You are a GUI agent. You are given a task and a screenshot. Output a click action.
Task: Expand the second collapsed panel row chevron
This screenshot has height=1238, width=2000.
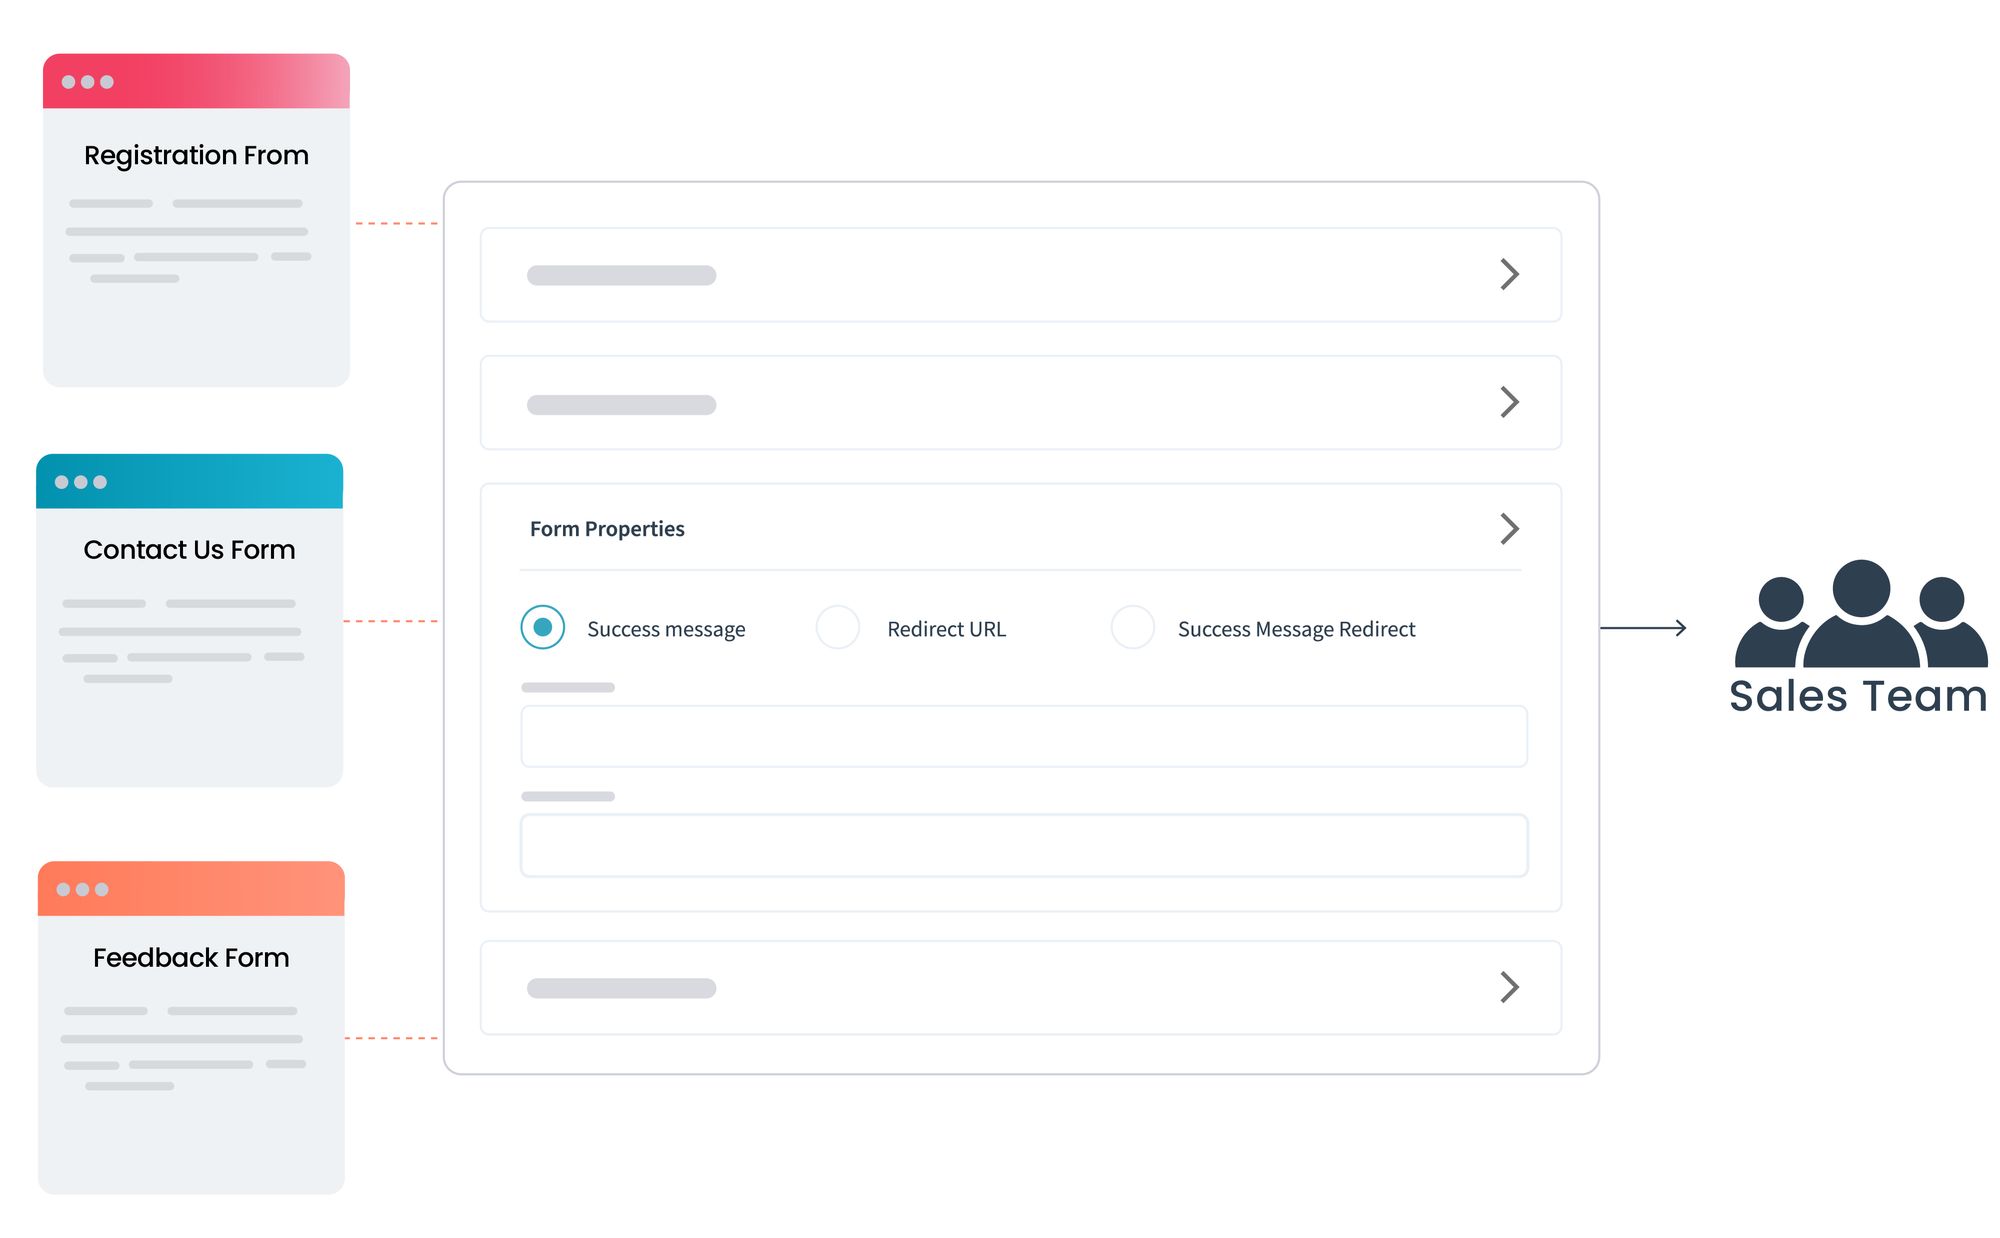1509,402
